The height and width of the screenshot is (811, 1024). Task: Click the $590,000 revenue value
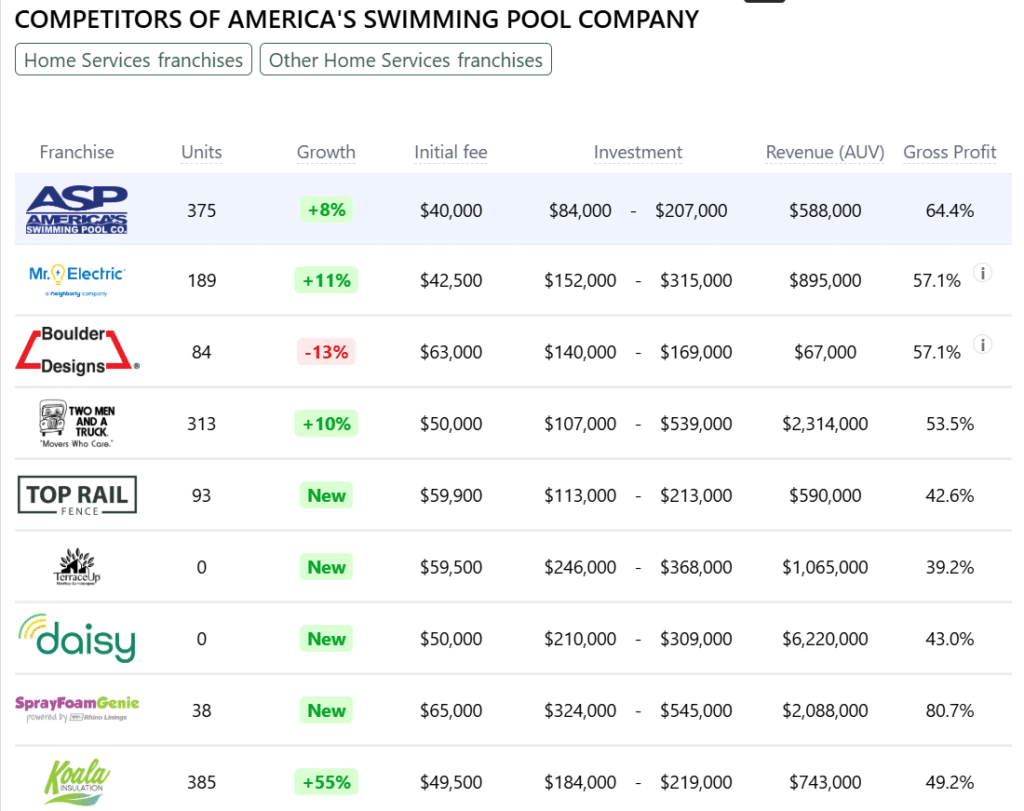tap(825, 496)
